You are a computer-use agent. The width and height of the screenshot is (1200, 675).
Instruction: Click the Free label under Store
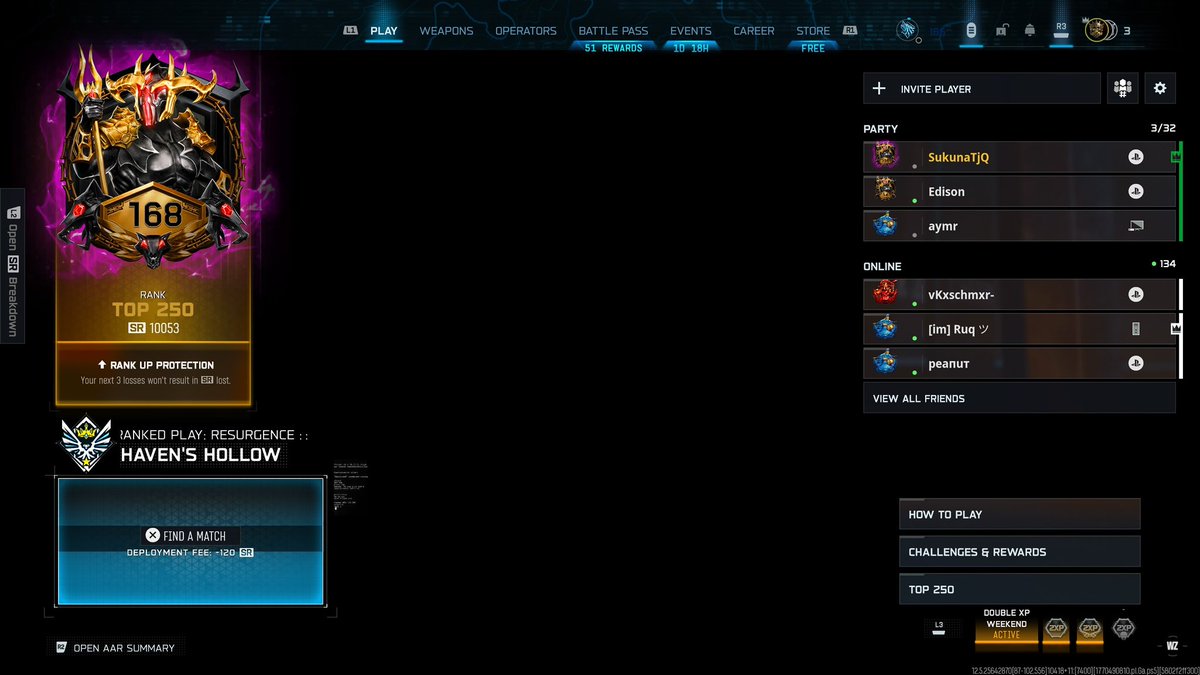click(x=813, y=48)
